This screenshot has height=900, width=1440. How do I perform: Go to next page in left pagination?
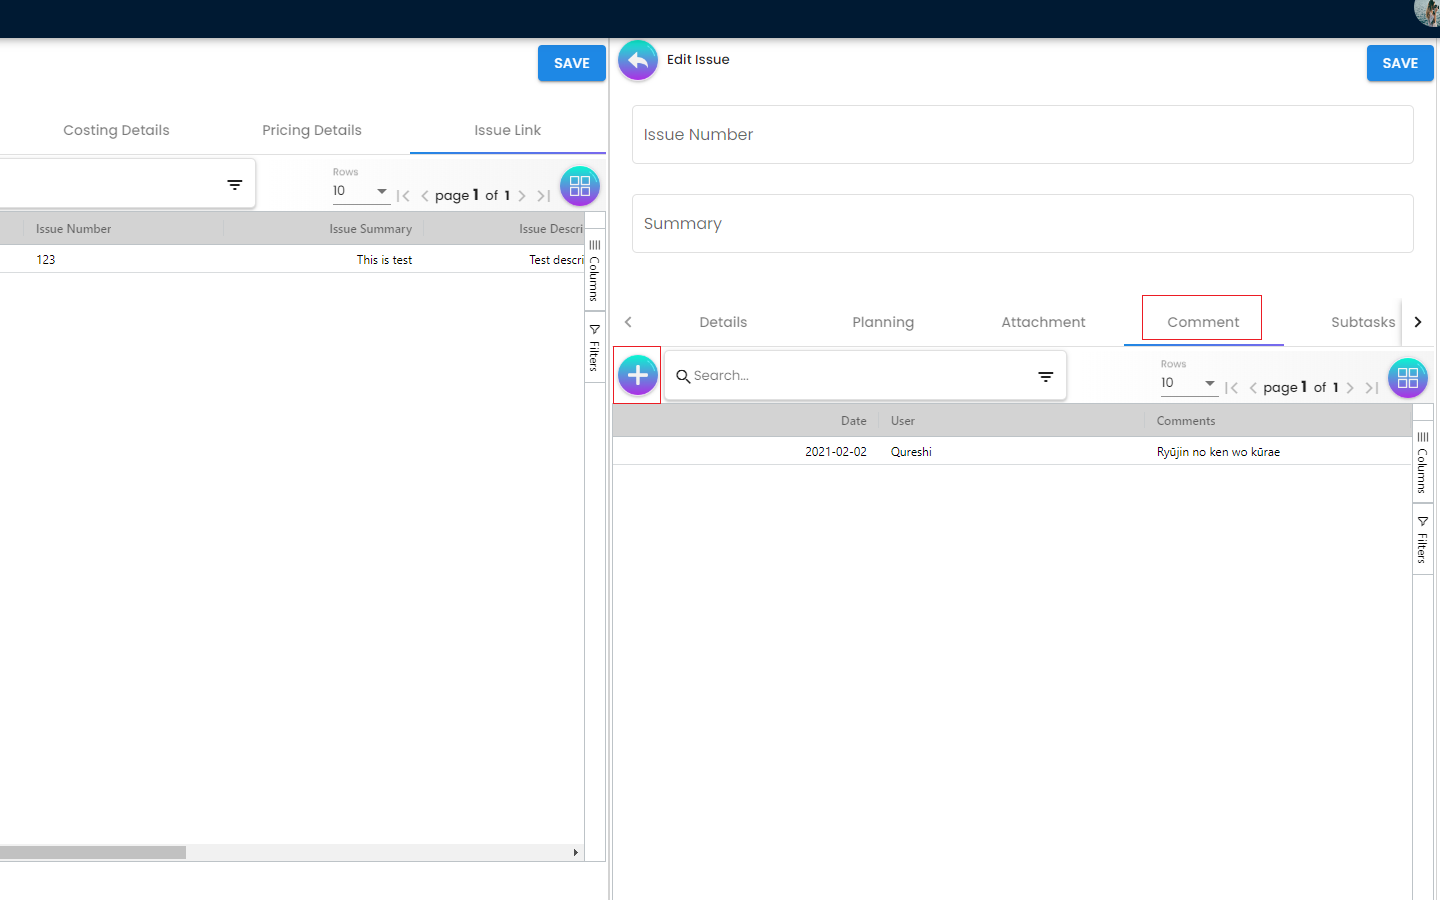point(522,196)
